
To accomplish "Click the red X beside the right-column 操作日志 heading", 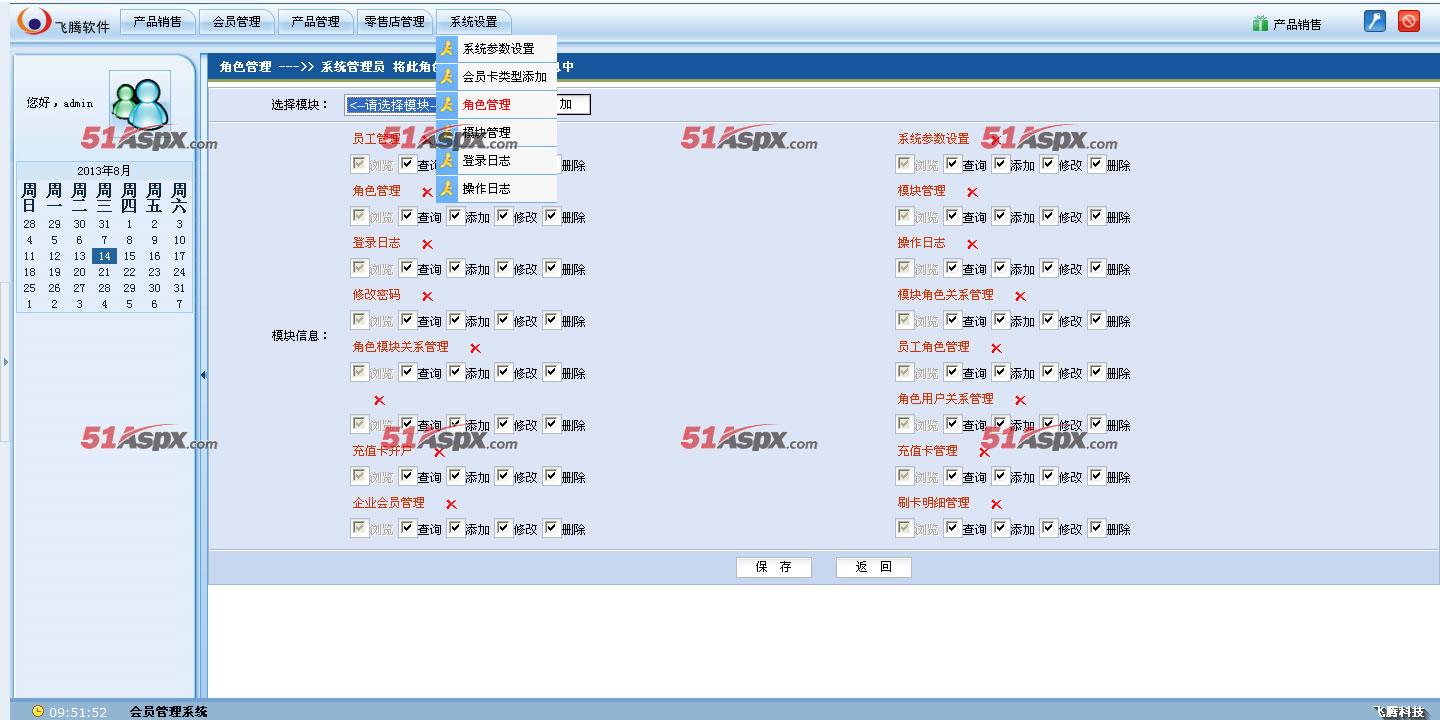I will coord(972,244).
